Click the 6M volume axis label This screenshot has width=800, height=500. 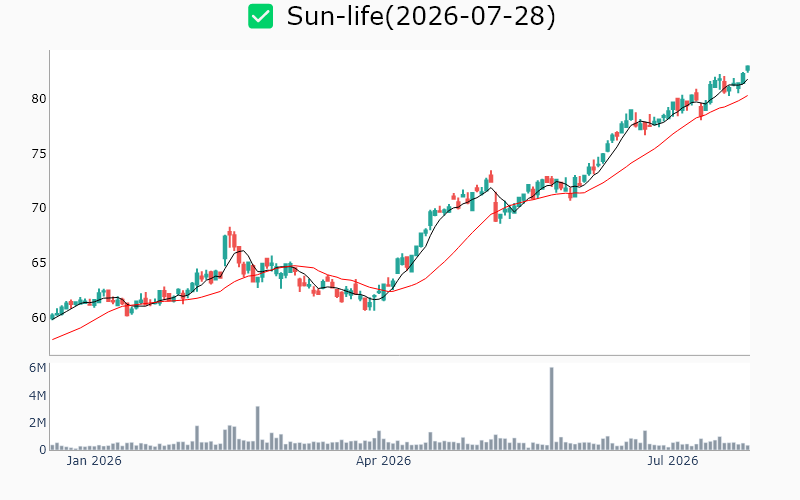[37, 368]
